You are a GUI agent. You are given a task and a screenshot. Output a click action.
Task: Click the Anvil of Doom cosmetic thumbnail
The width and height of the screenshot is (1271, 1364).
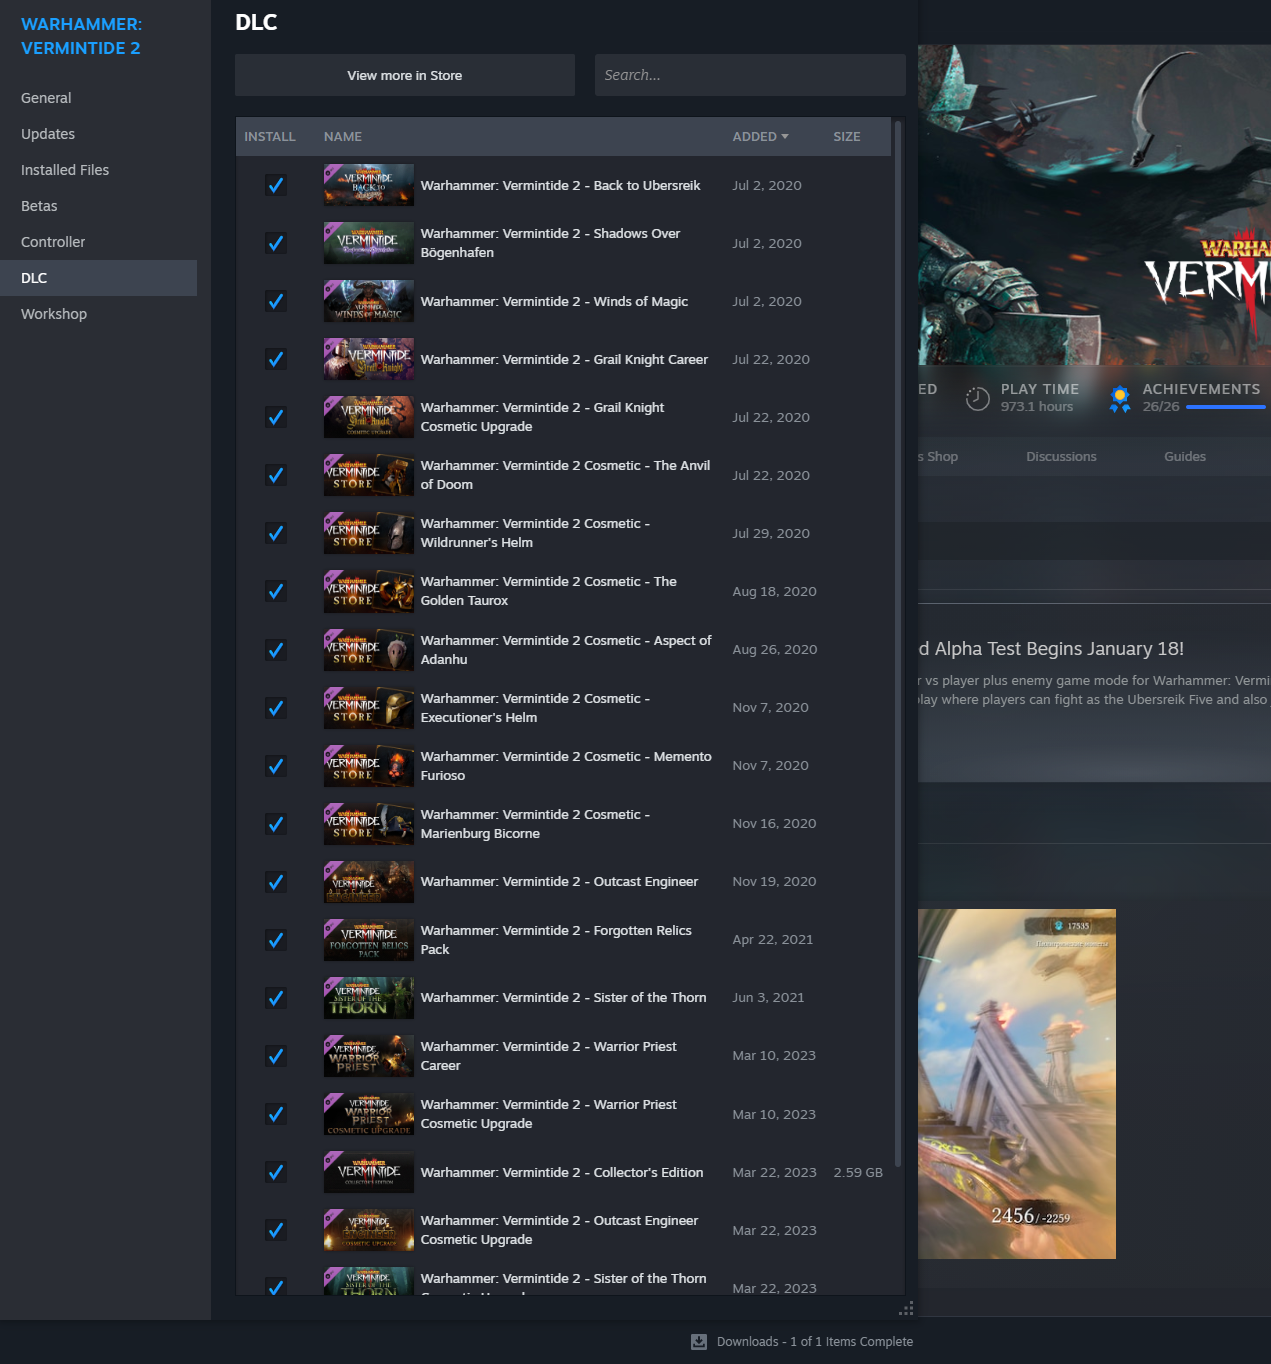tap(368, 475)
